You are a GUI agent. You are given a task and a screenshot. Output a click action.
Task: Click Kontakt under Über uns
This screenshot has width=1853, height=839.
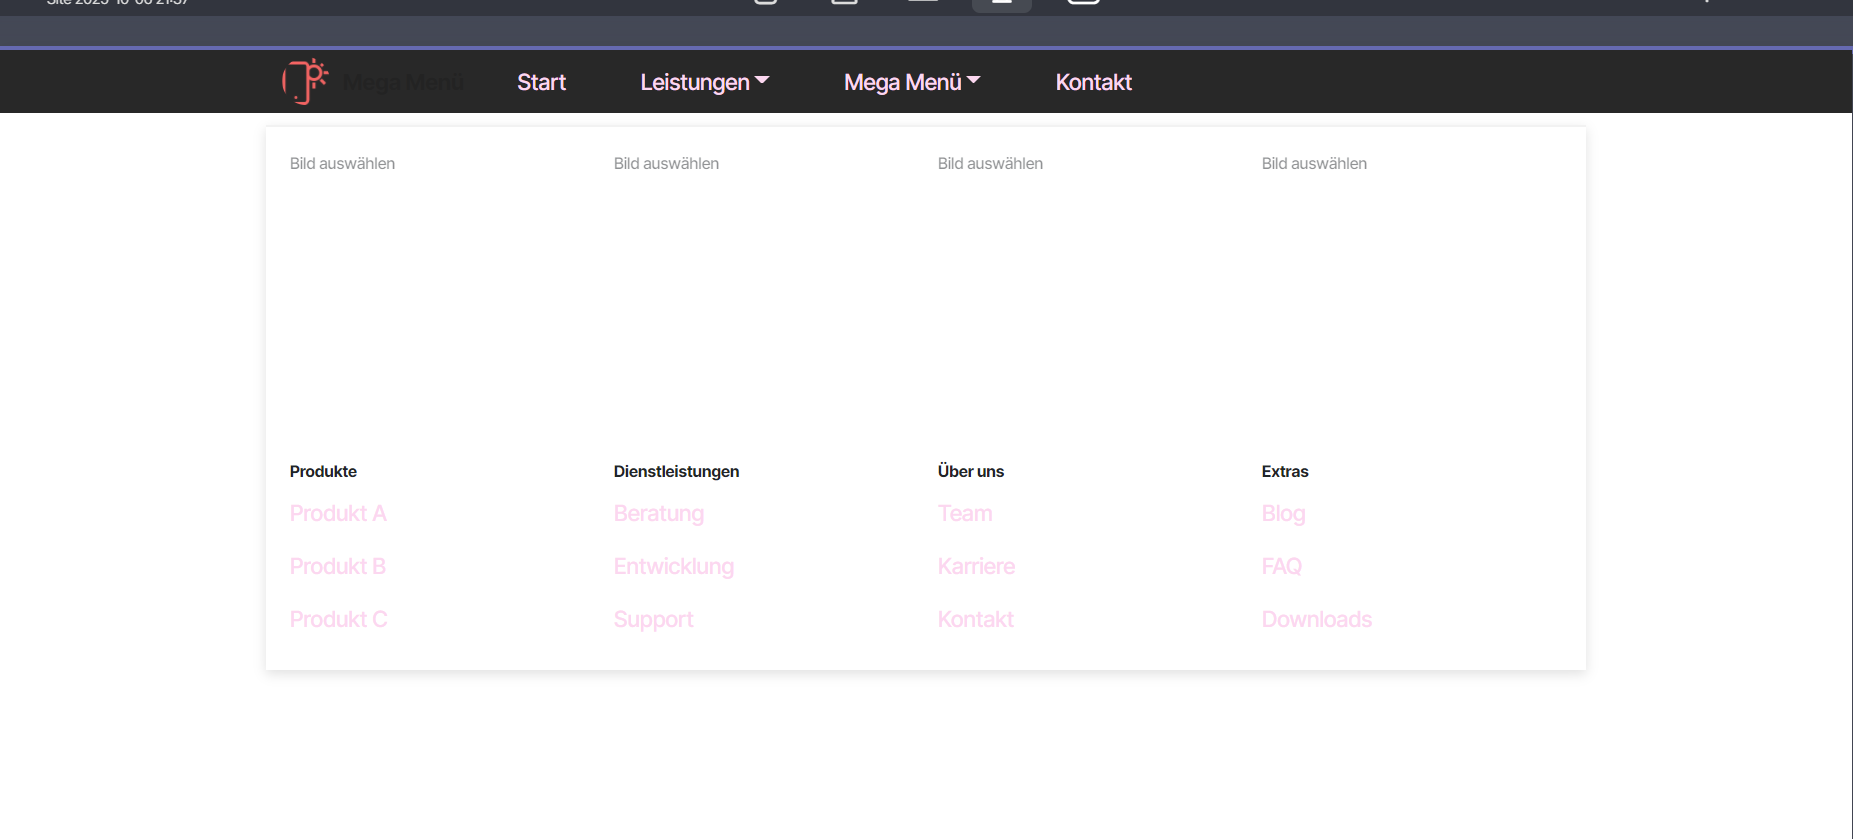976,620
